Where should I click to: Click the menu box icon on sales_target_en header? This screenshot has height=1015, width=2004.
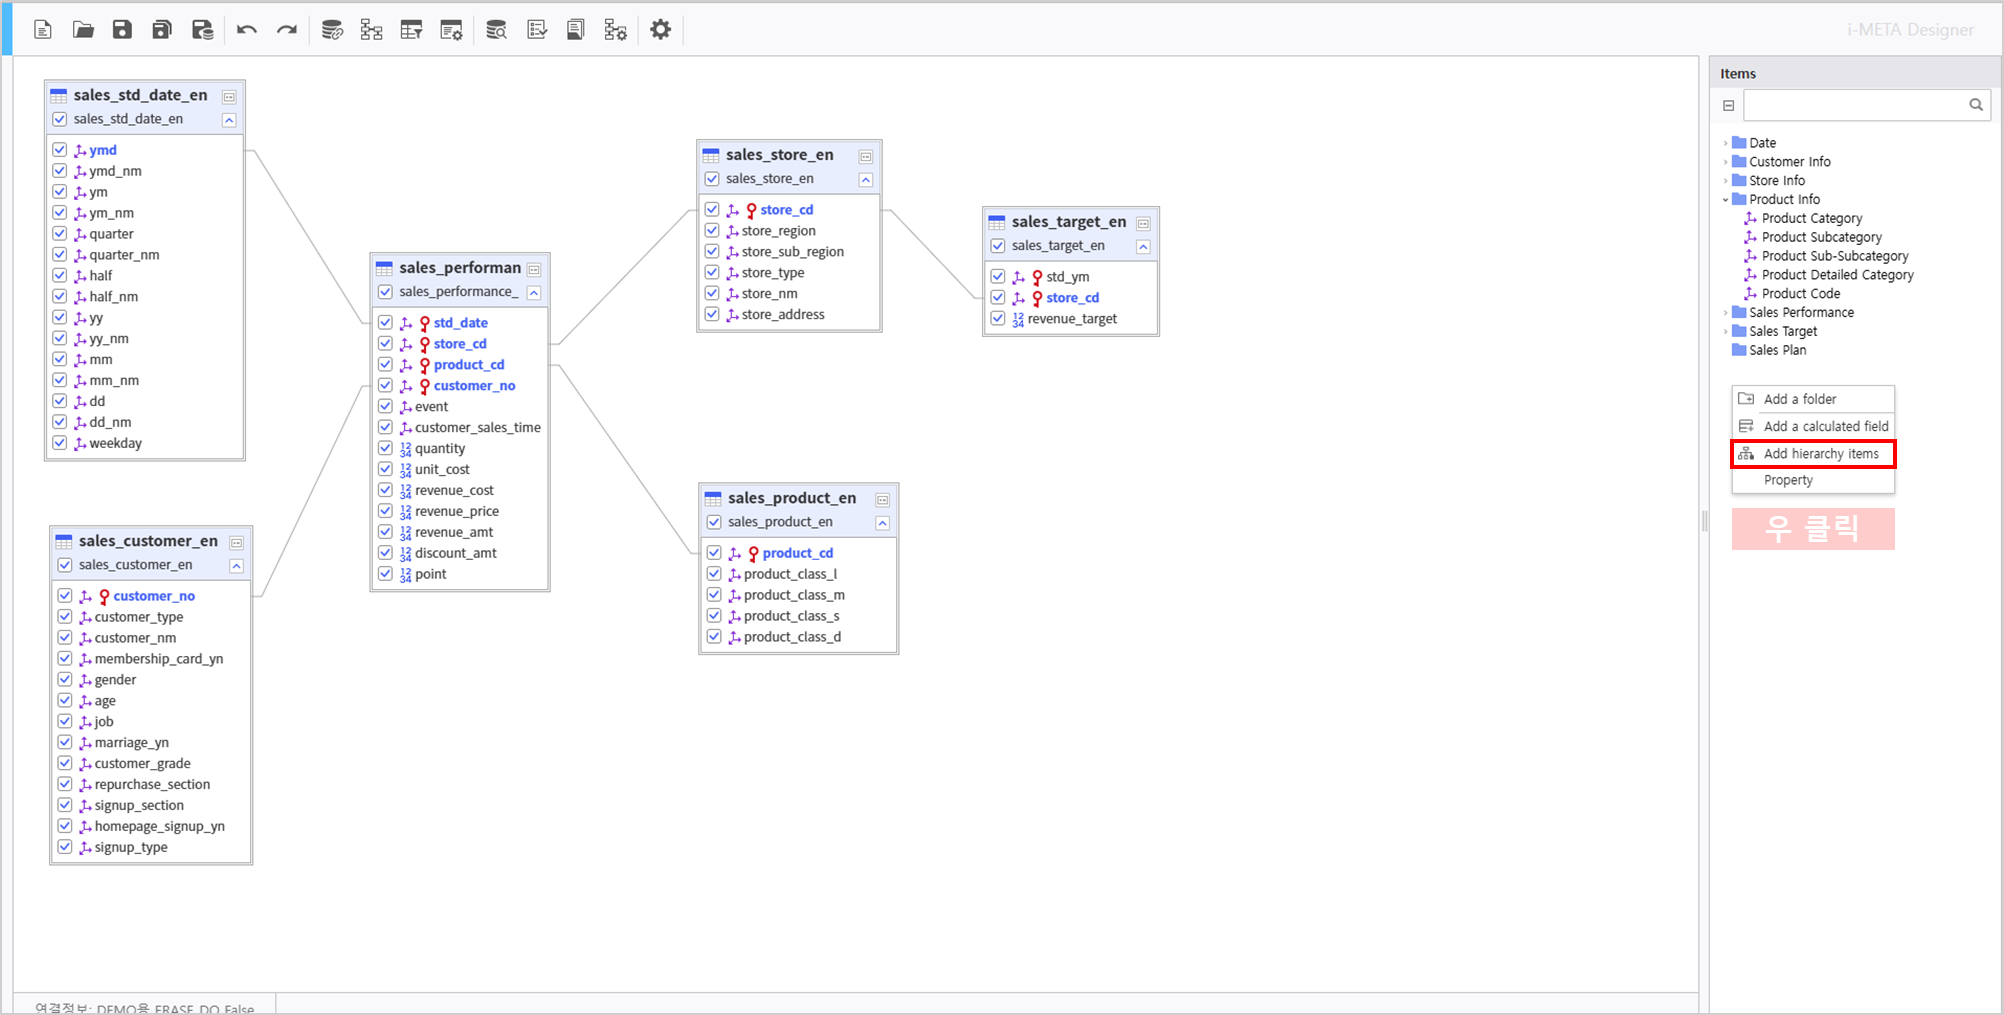(1143, 224)
